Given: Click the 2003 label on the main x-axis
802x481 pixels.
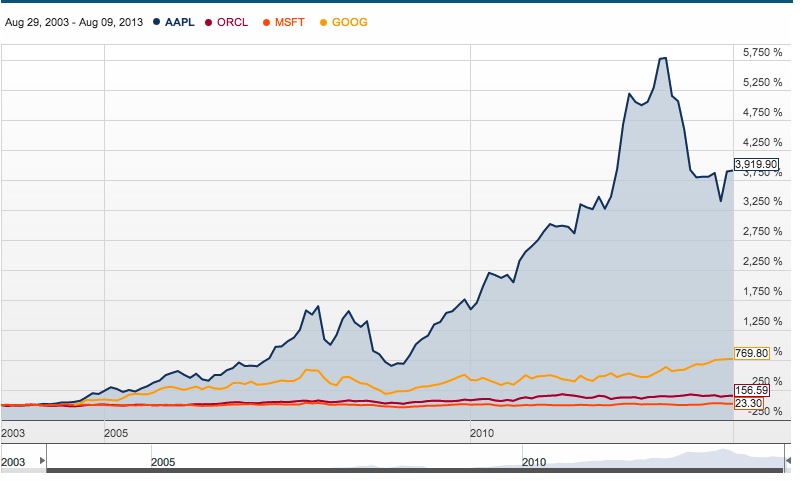Looking at the screenshot, I should coord(13,433).
